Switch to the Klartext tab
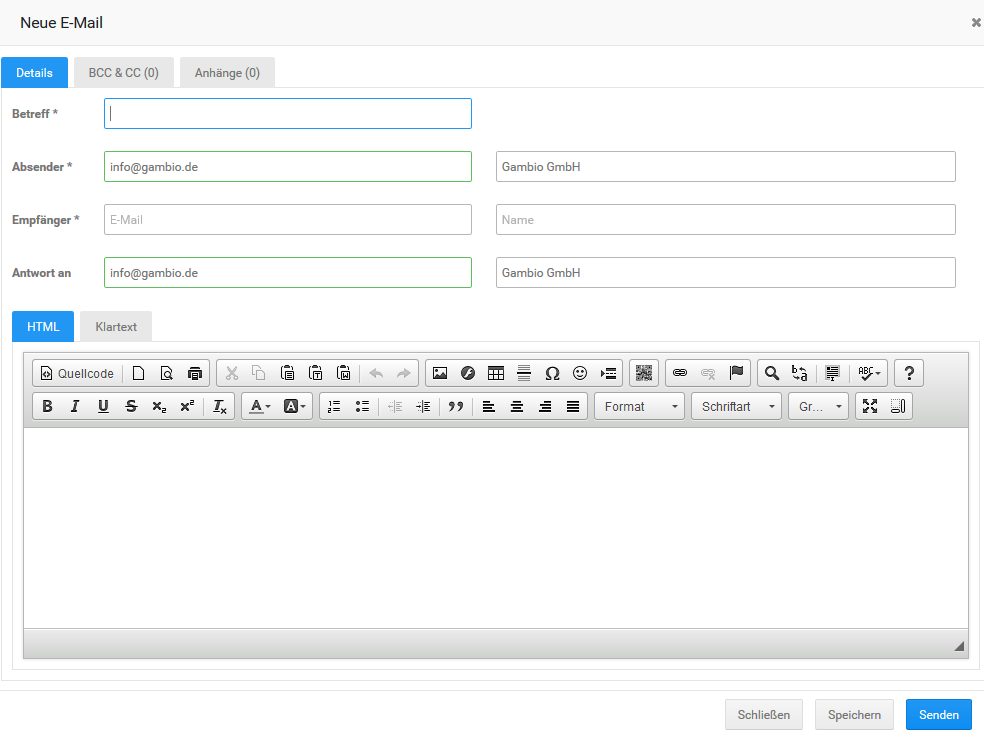The image size is (984, 733). [x=116, y=326]
